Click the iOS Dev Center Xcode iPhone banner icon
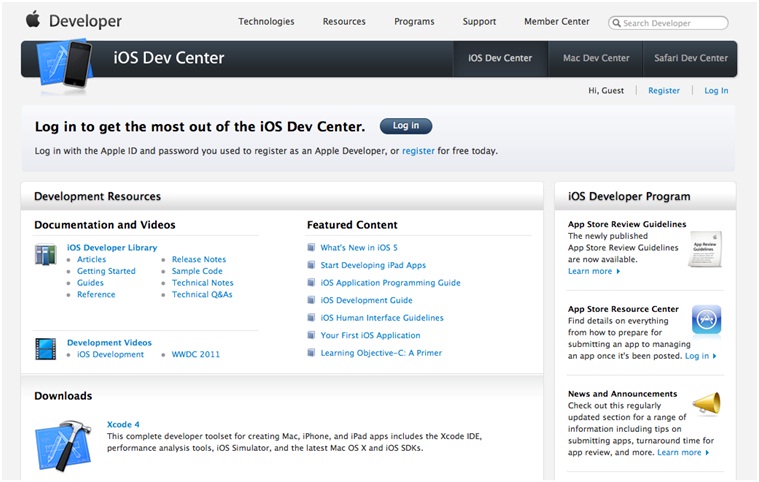Screen dimensions: 759x482 coord(64,65)
